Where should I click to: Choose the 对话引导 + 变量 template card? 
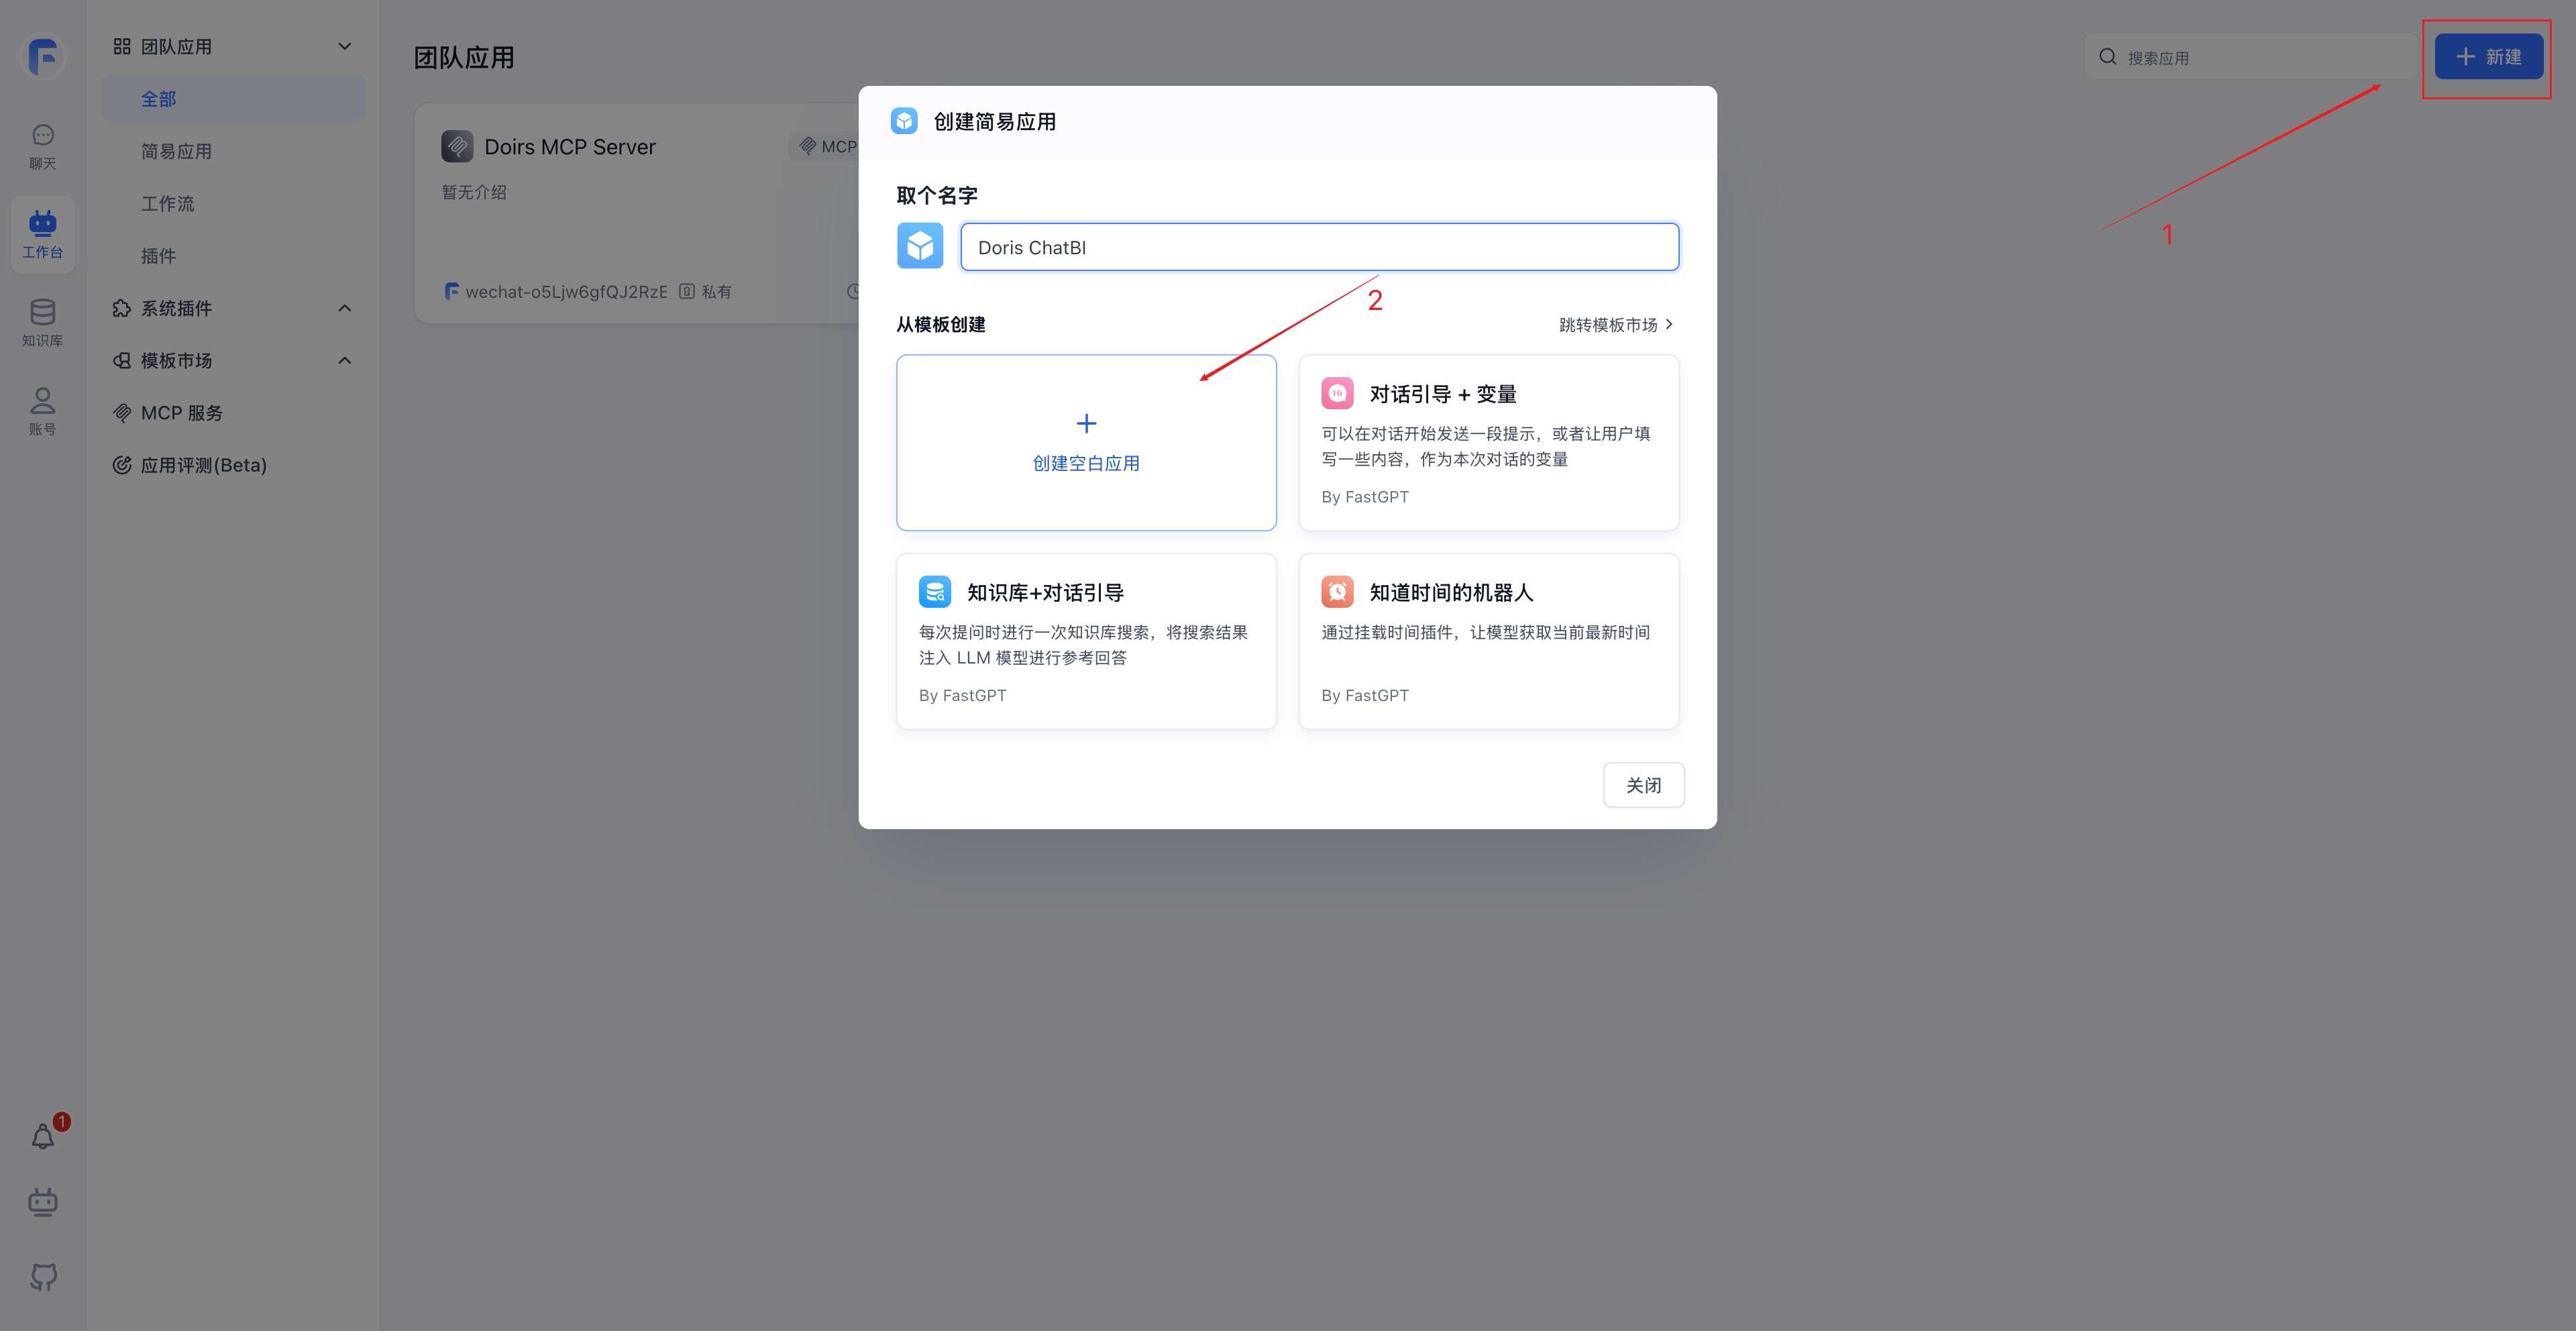pyautogui.click(x=1488, y=442)
